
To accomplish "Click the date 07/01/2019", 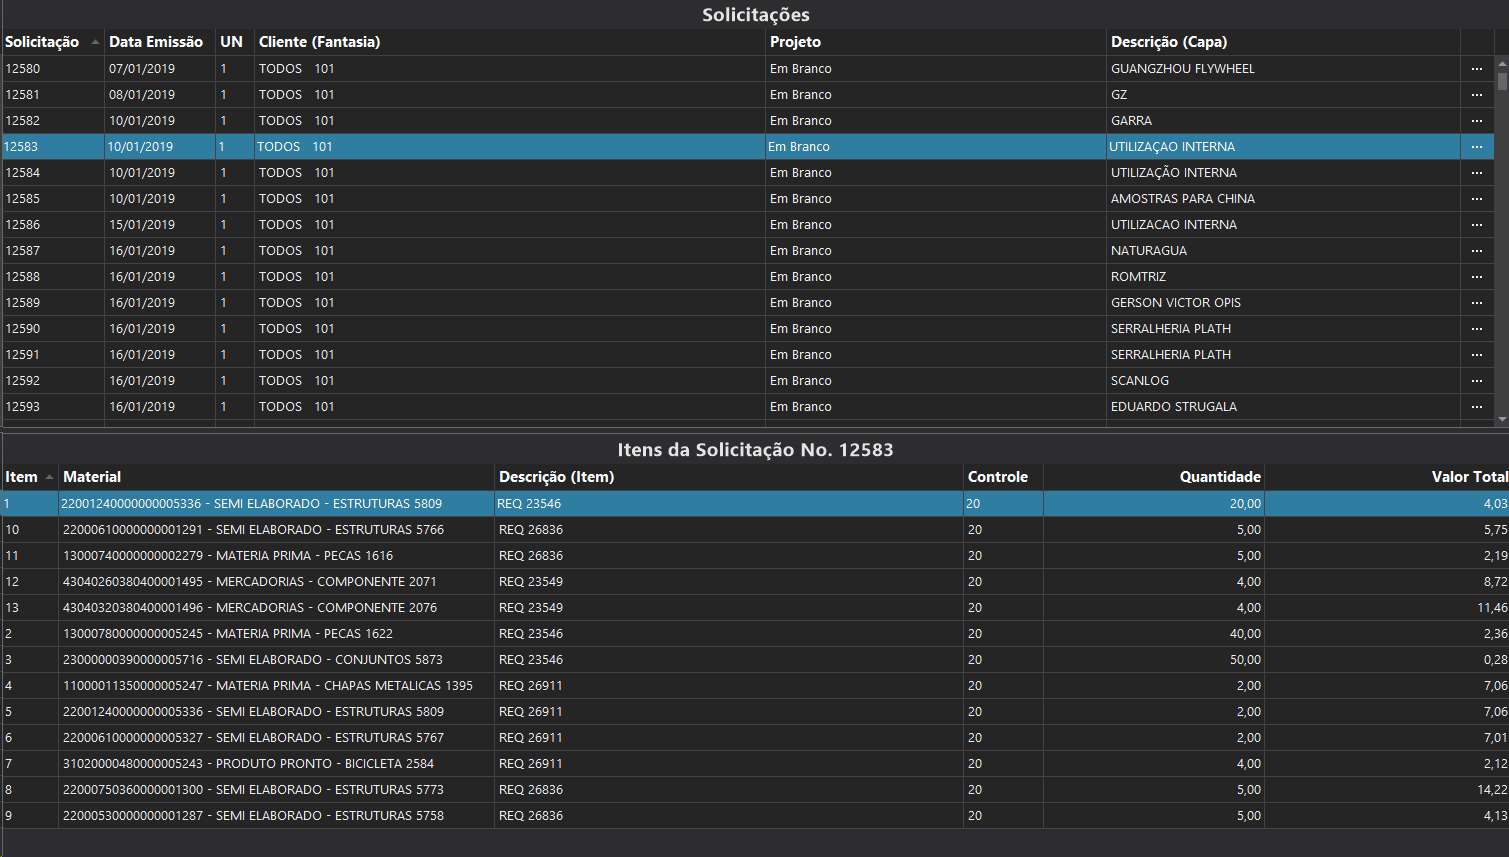I will click(x=142, y=69).
